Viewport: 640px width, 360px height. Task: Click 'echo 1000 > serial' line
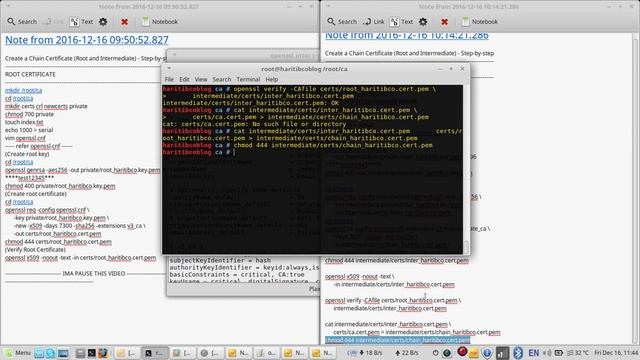[x=29, y=130]
